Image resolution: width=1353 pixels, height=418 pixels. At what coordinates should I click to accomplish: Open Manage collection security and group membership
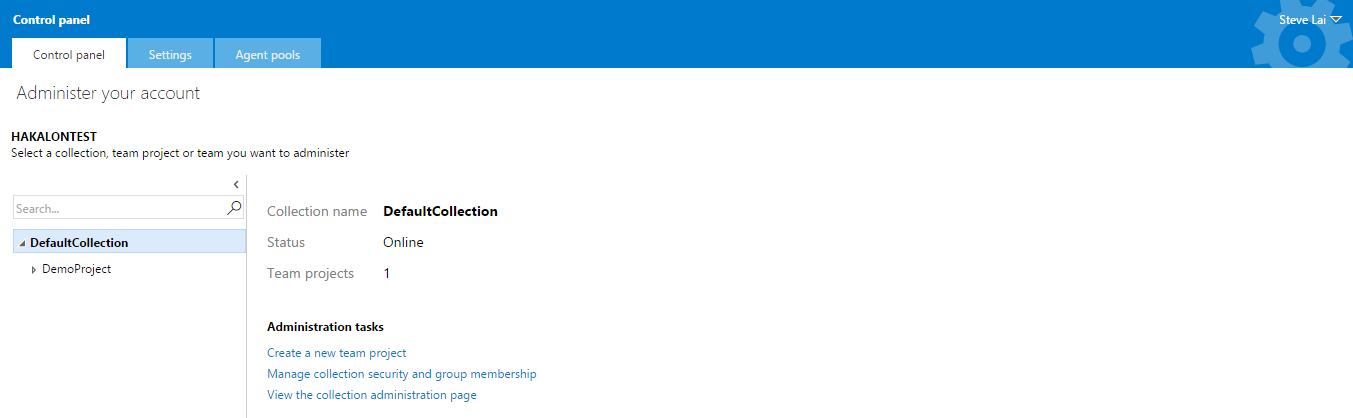401,374
